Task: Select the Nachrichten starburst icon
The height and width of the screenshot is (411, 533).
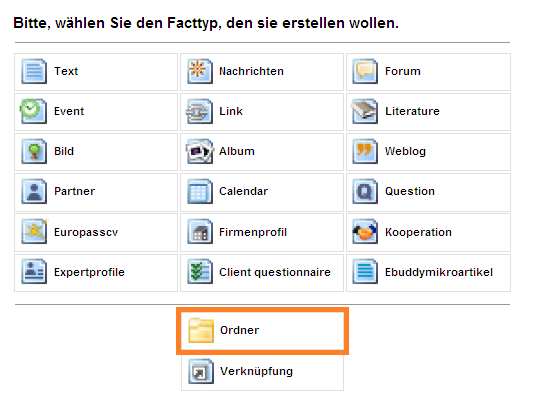Action: click(x=200, y=71)
